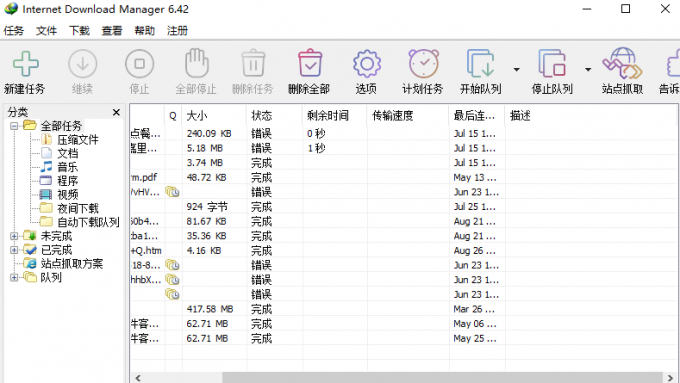Collapse the 全部任务 tree node
Viewport: 680px width, 383px height.
(14, 126)
